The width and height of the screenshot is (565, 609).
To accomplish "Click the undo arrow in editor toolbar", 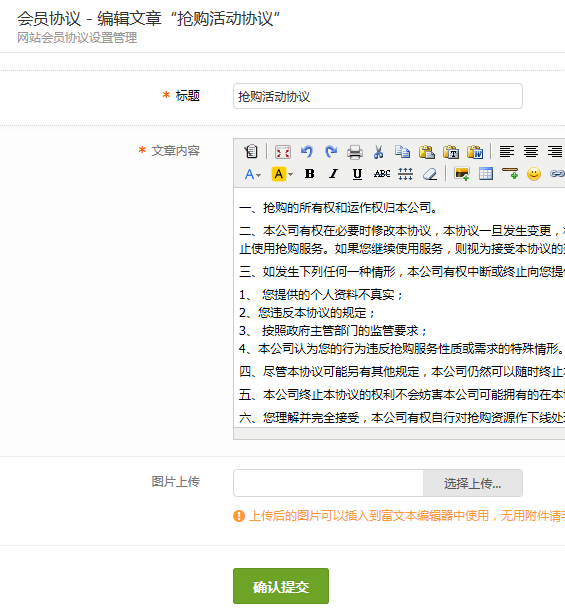I will (307, 151).
